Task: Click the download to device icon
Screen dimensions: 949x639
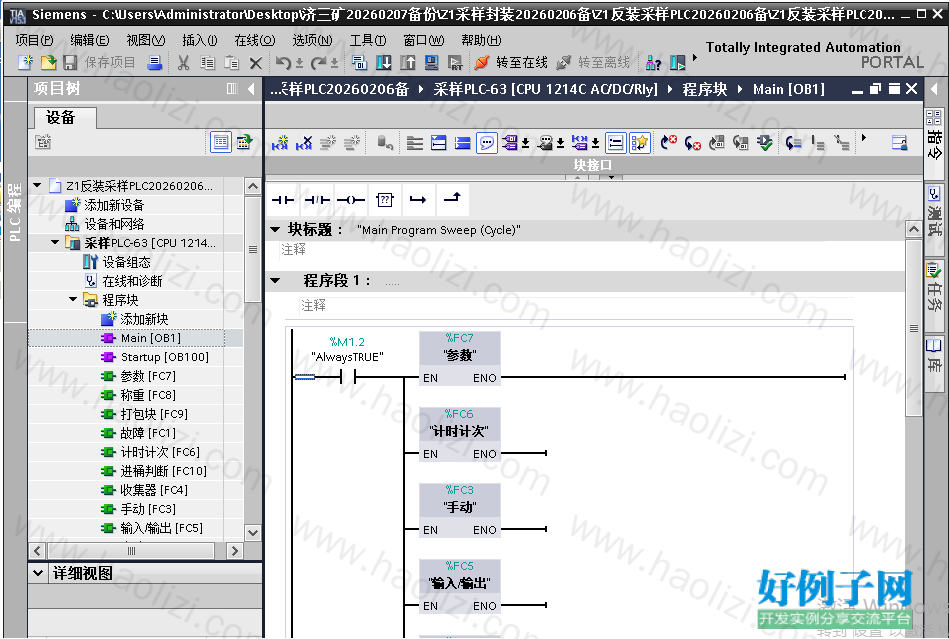Action: click(x=384, y=62)
